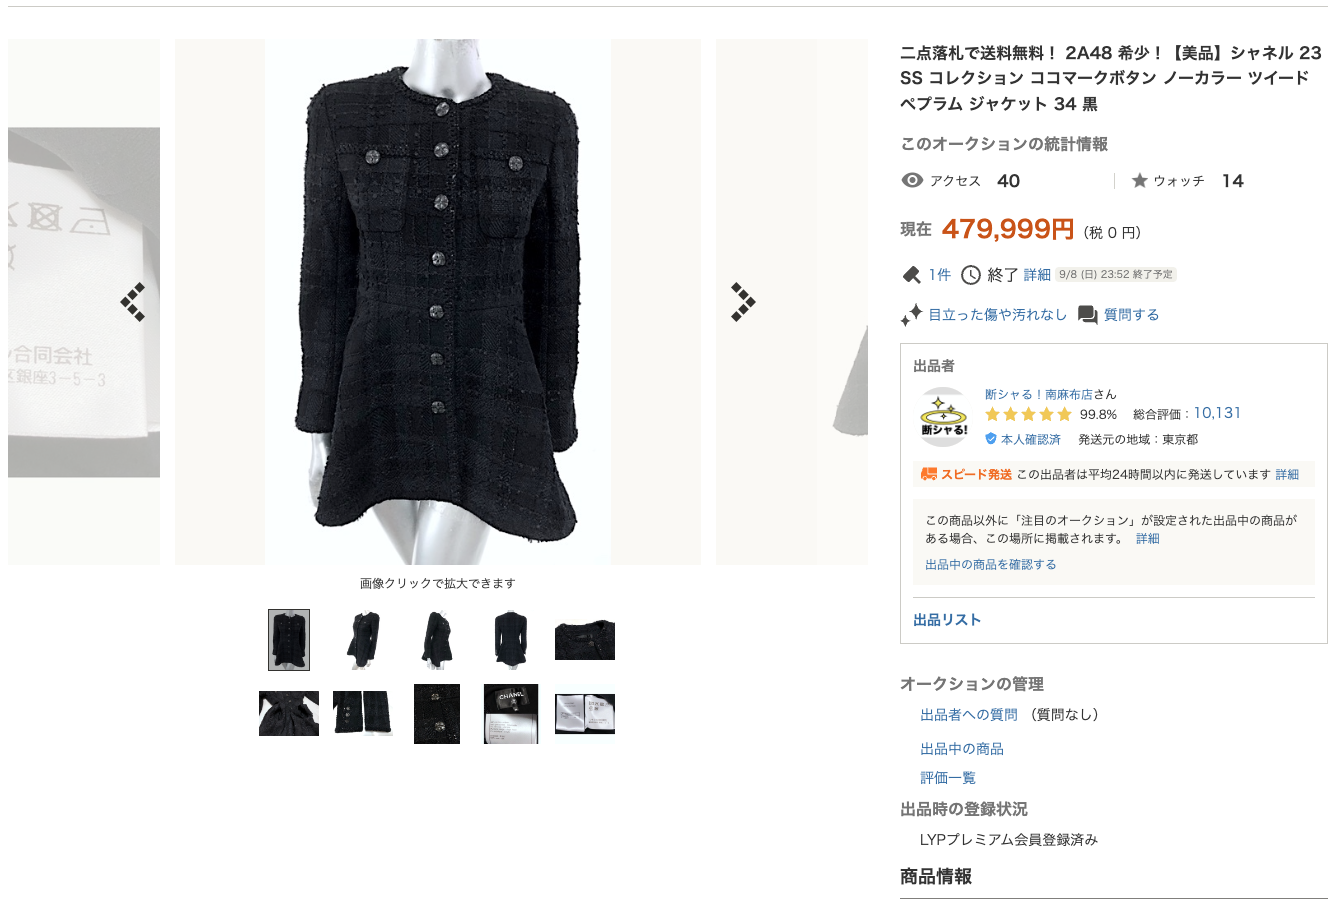This screenshot has height=905, width=1335.
Task: Click the bid gavel icon
Action: pos(911,275)
